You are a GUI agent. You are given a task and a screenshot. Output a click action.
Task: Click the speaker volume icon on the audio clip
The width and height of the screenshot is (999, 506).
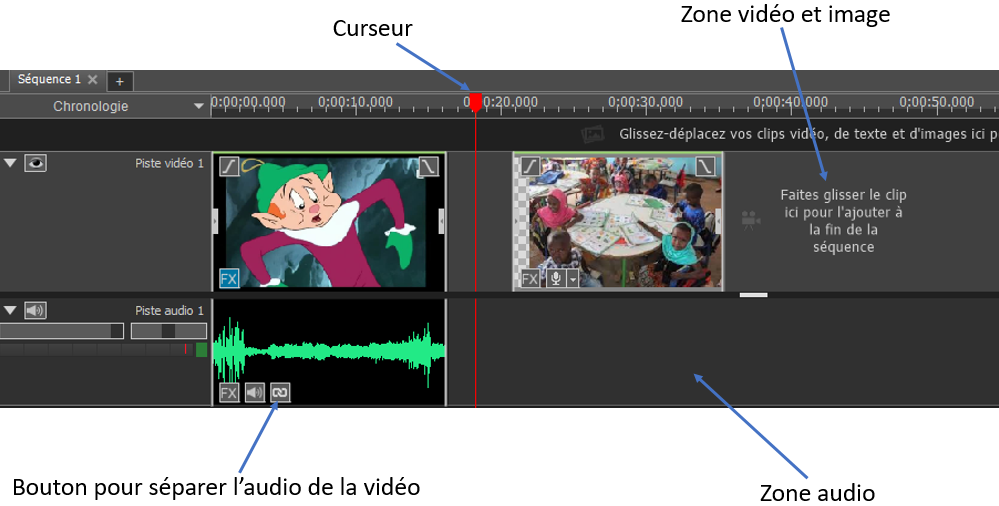[x=255, y=393]
